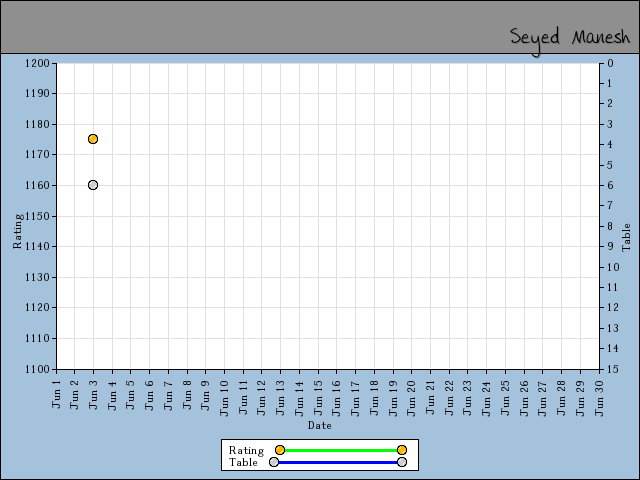Click the left orange Rating legend marker
This screenshot has width=640, height=480.
coord(280,450)
